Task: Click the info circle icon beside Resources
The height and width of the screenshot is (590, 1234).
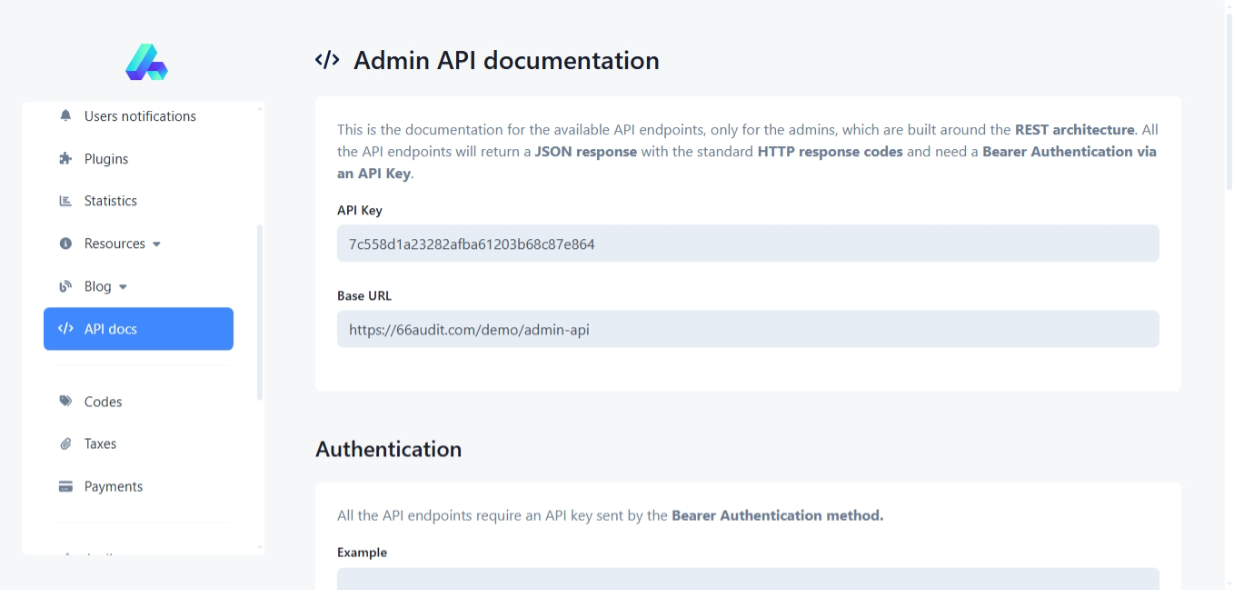Action: click(x=66, y=244)
